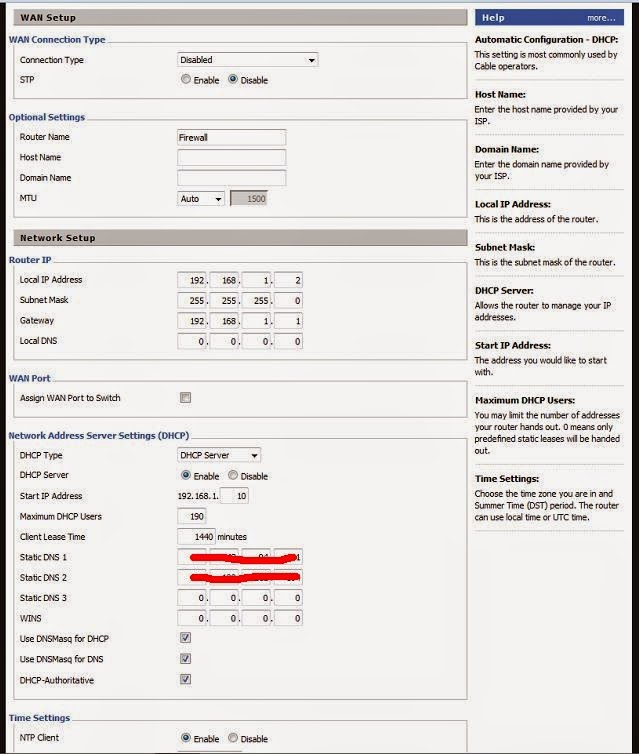639x754 pixels.
Task: Check Assign WAN Port to Switch
Action: [x=185, y=398]
